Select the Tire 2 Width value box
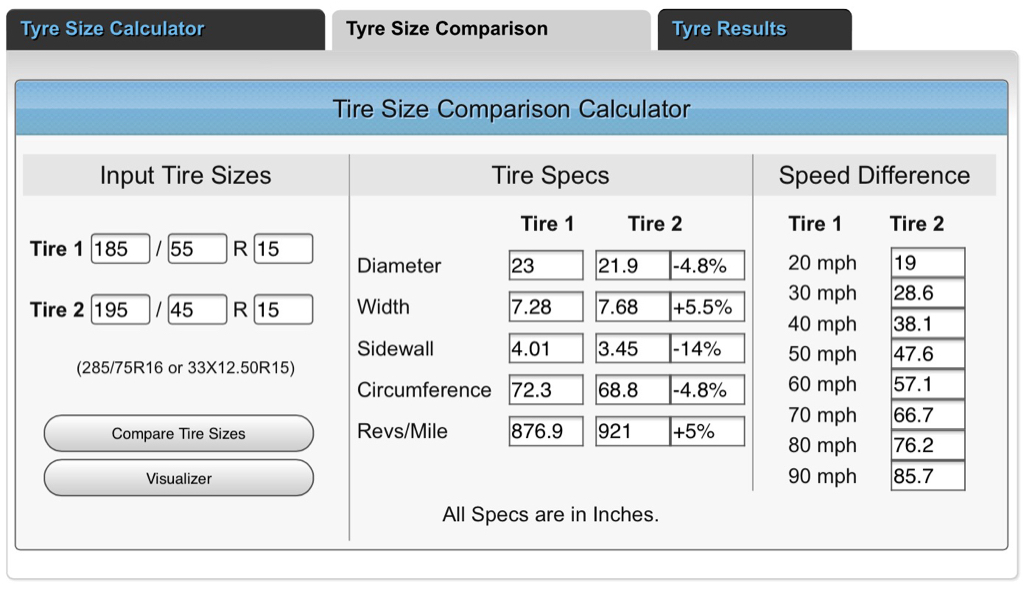The image size is (1024, 594). [631, 307]
